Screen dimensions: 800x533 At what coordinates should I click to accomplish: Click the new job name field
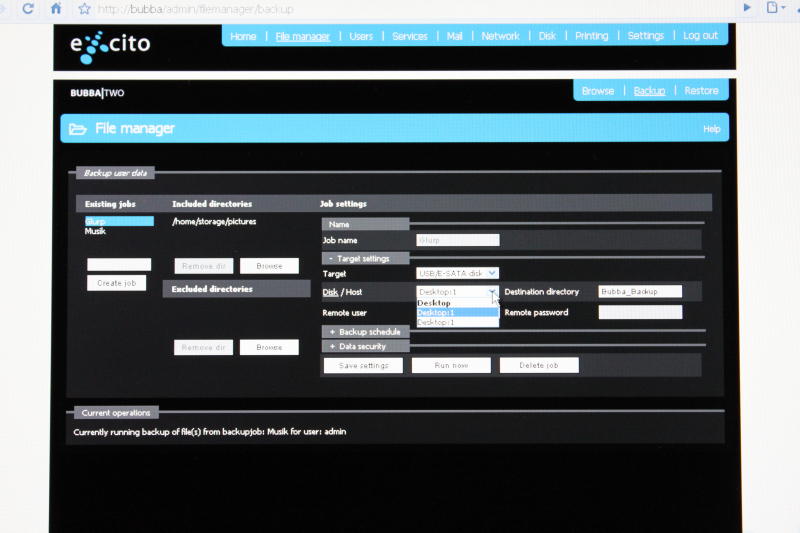[x=119, y=264]
